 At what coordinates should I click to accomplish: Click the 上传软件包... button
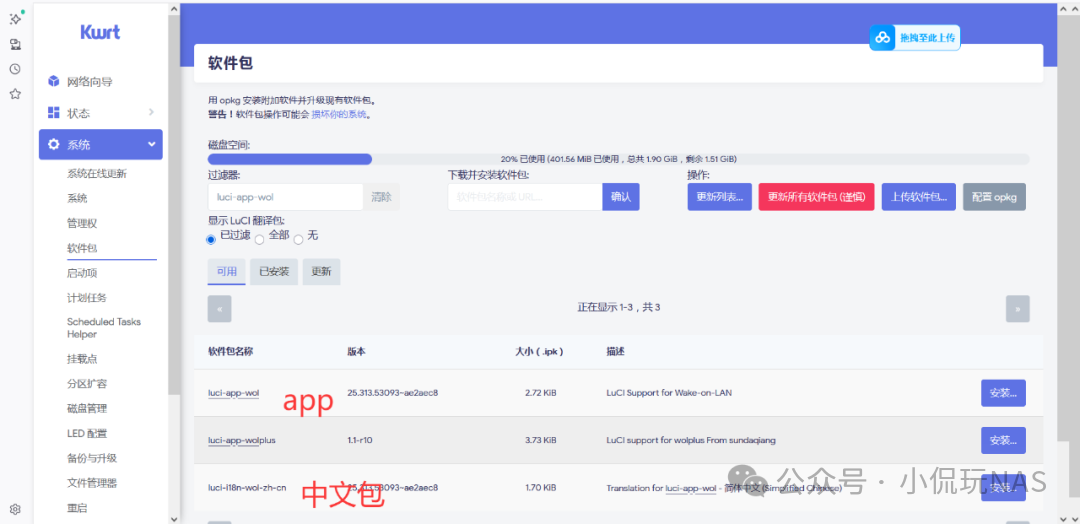919,197
